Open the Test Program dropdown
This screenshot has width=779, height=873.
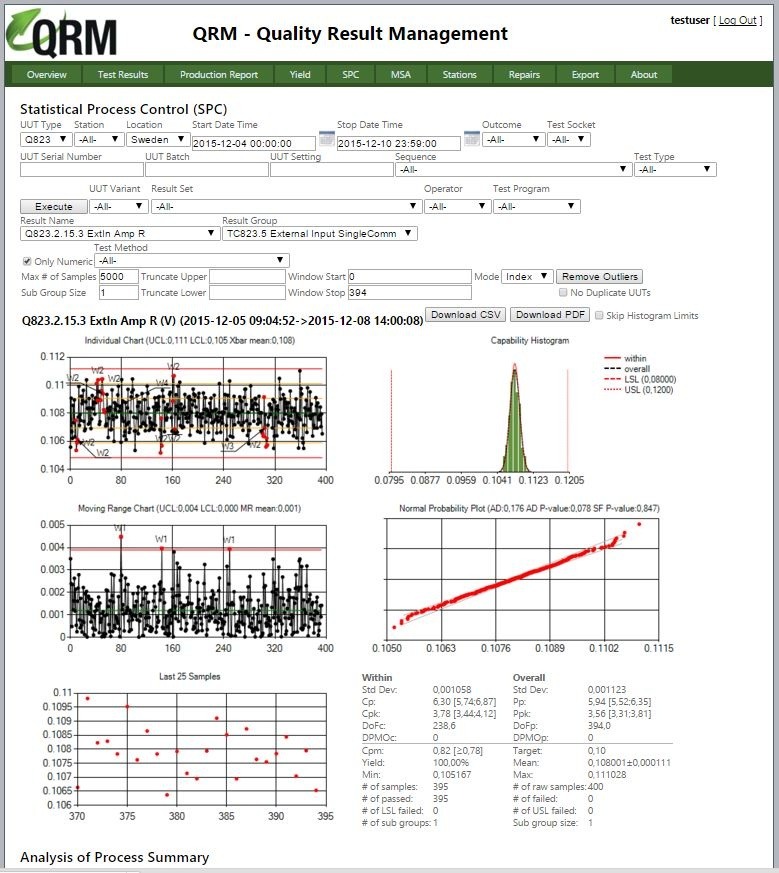coord(537,207)
